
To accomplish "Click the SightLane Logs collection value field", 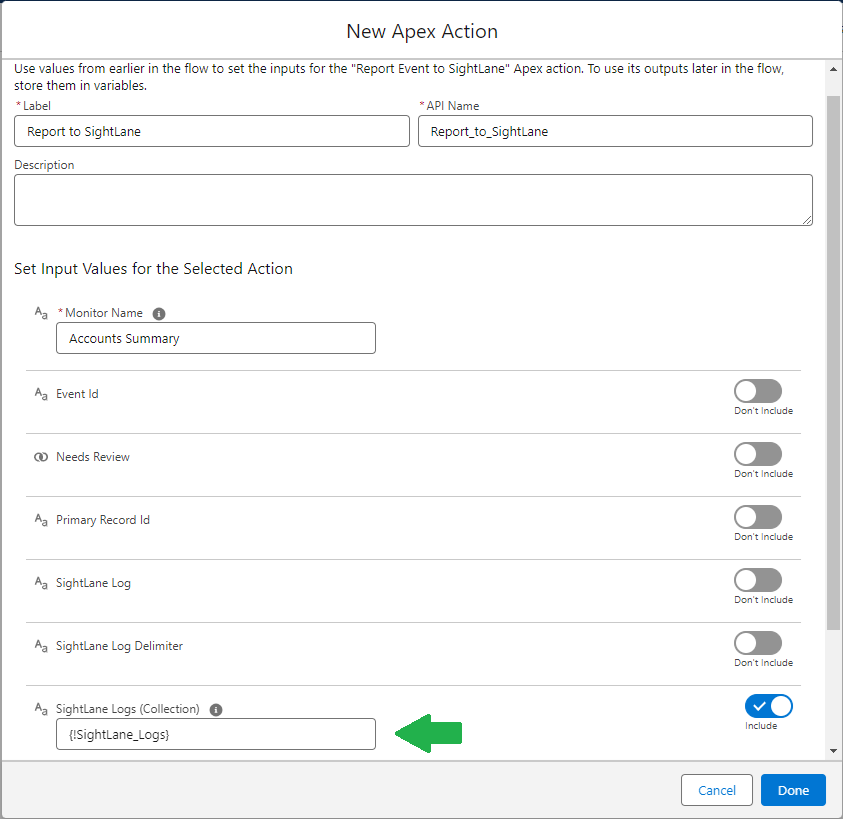I will point(216,734).
